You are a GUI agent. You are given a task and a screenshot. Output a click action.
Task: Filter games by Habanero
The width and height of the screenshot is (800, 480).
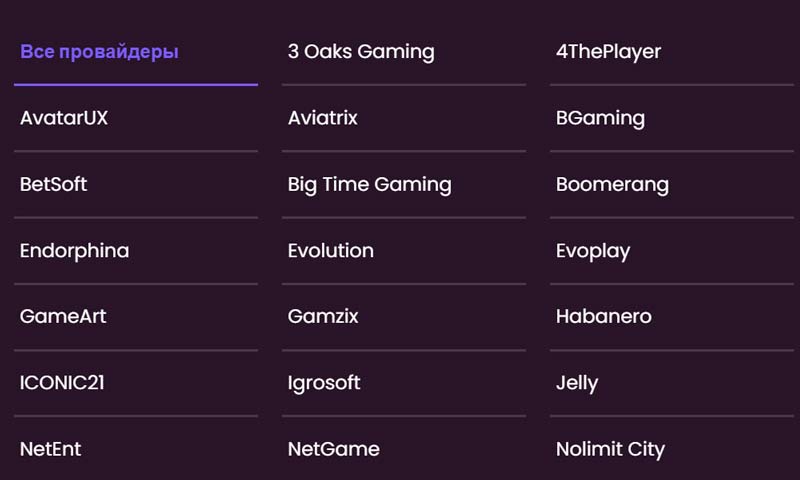[x=603, y=316]
